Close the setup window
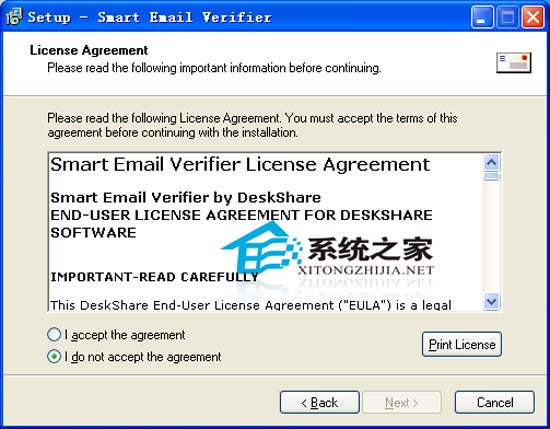This screenshot has width=550, height=429. (x=533, y=17)
